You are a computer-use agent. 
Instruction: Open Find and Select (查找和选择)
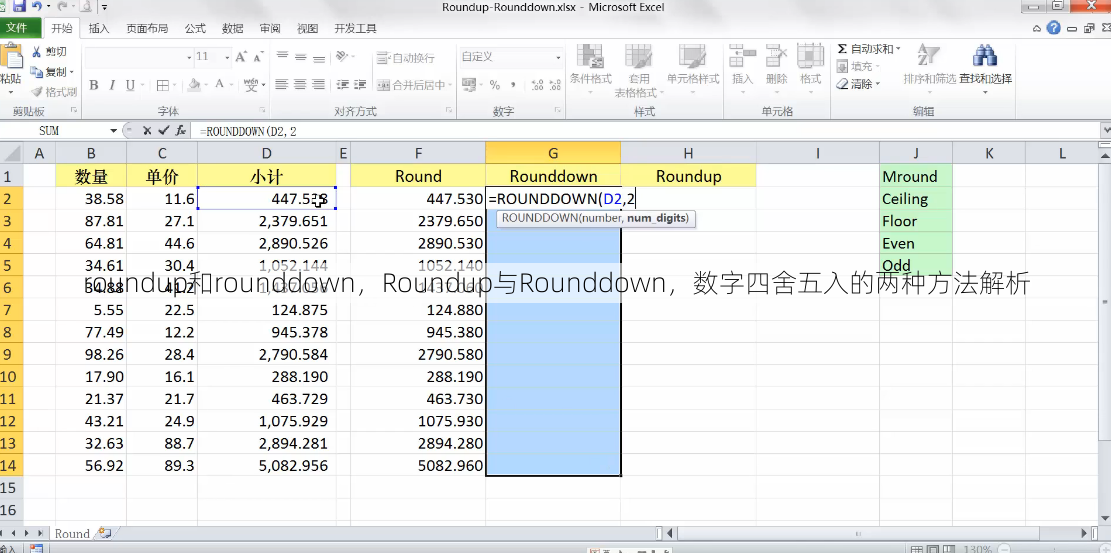[x=985, y=69]
